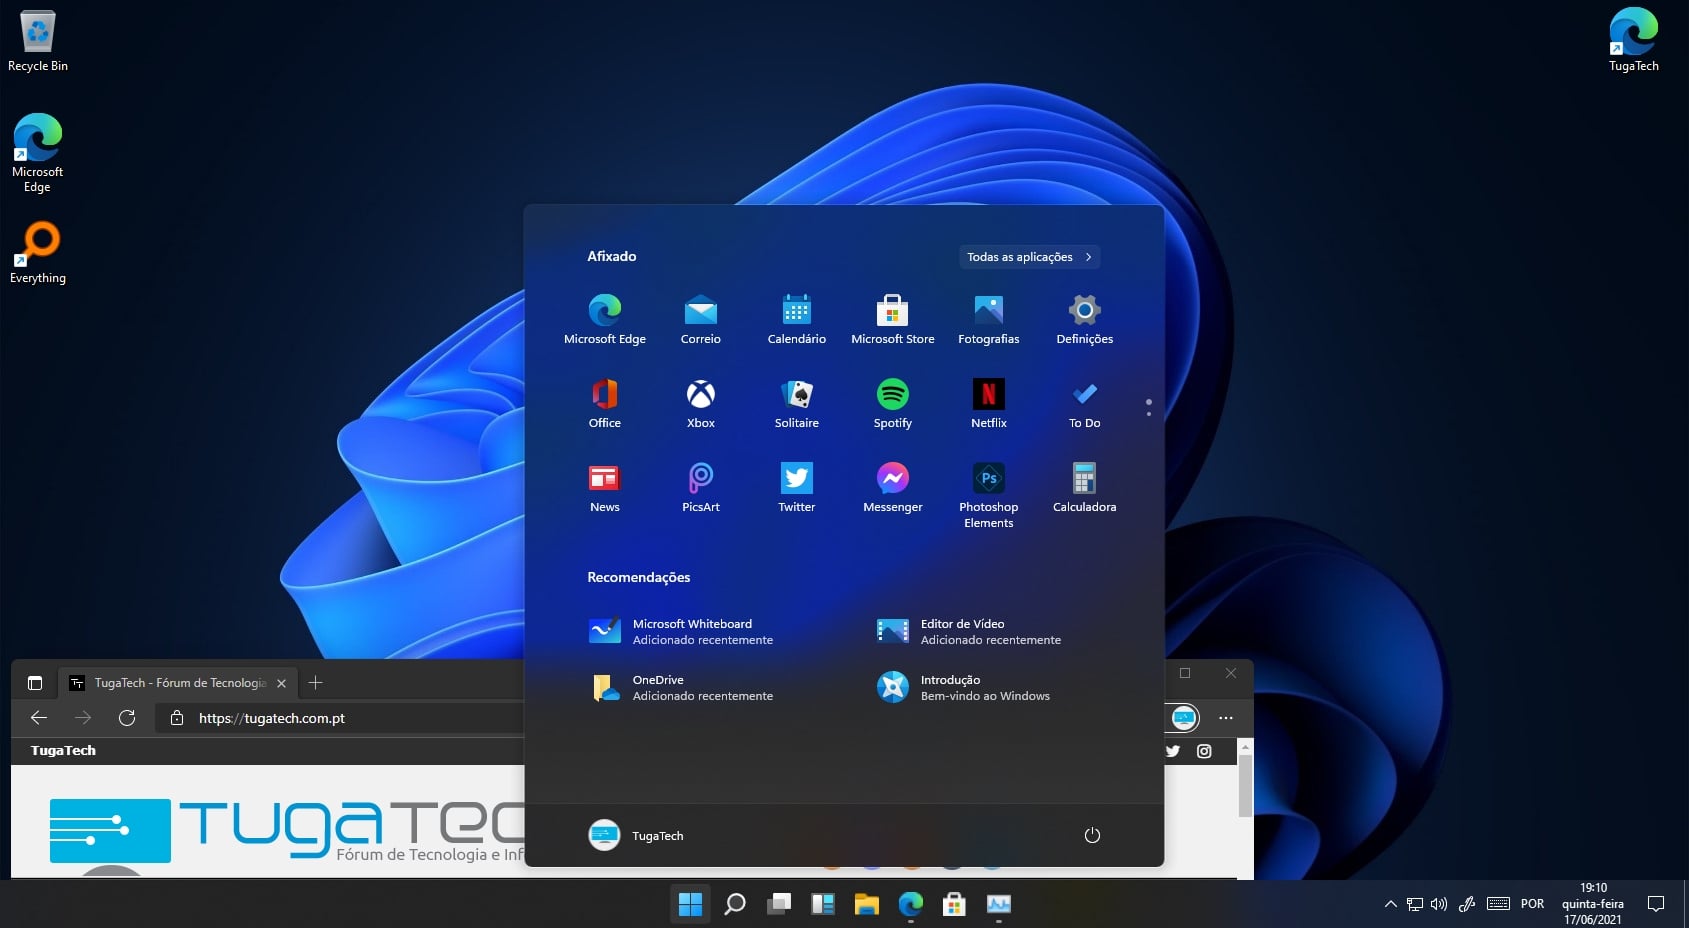Viewport: 1689px width, 928px height.
Task: Start the Solitaire game
Action: 797,404
